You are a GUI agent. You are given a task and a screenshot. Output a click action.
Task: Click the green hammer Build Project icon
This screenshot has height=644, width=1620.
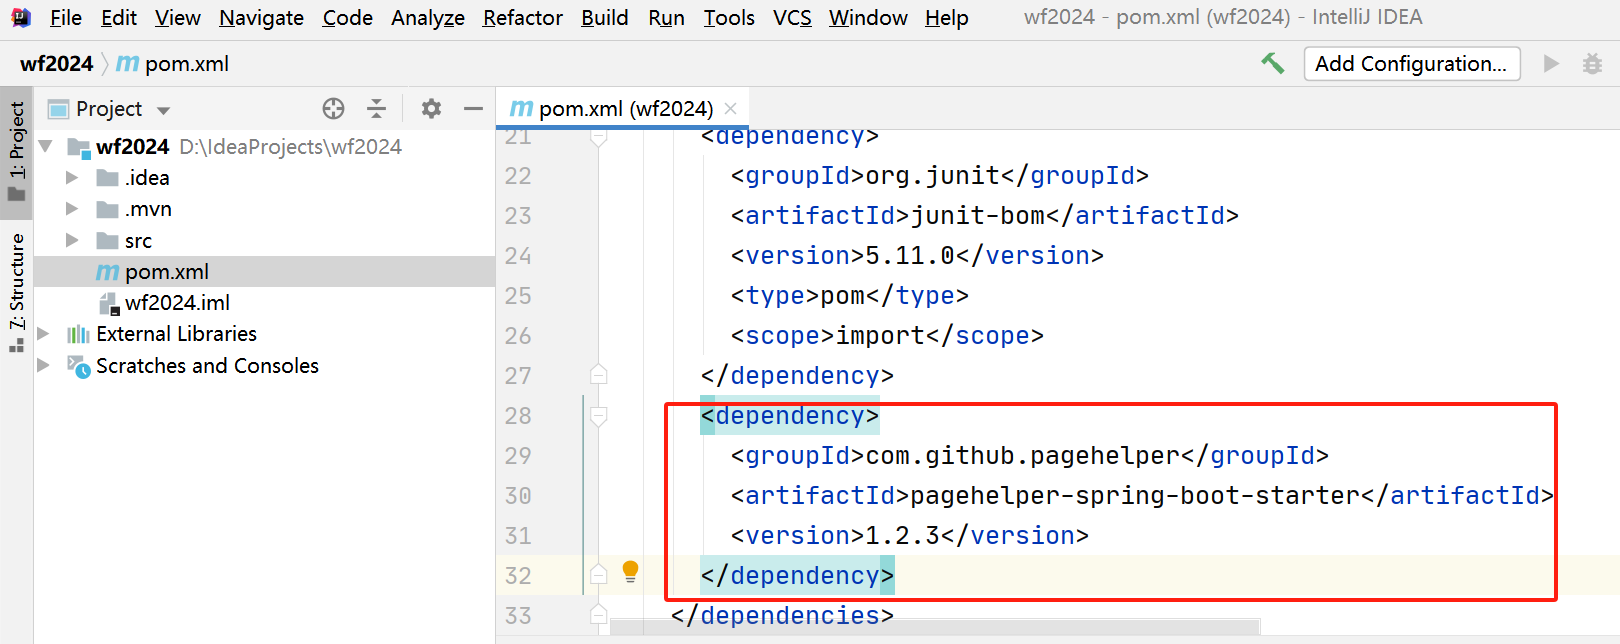coord(1272,64)
